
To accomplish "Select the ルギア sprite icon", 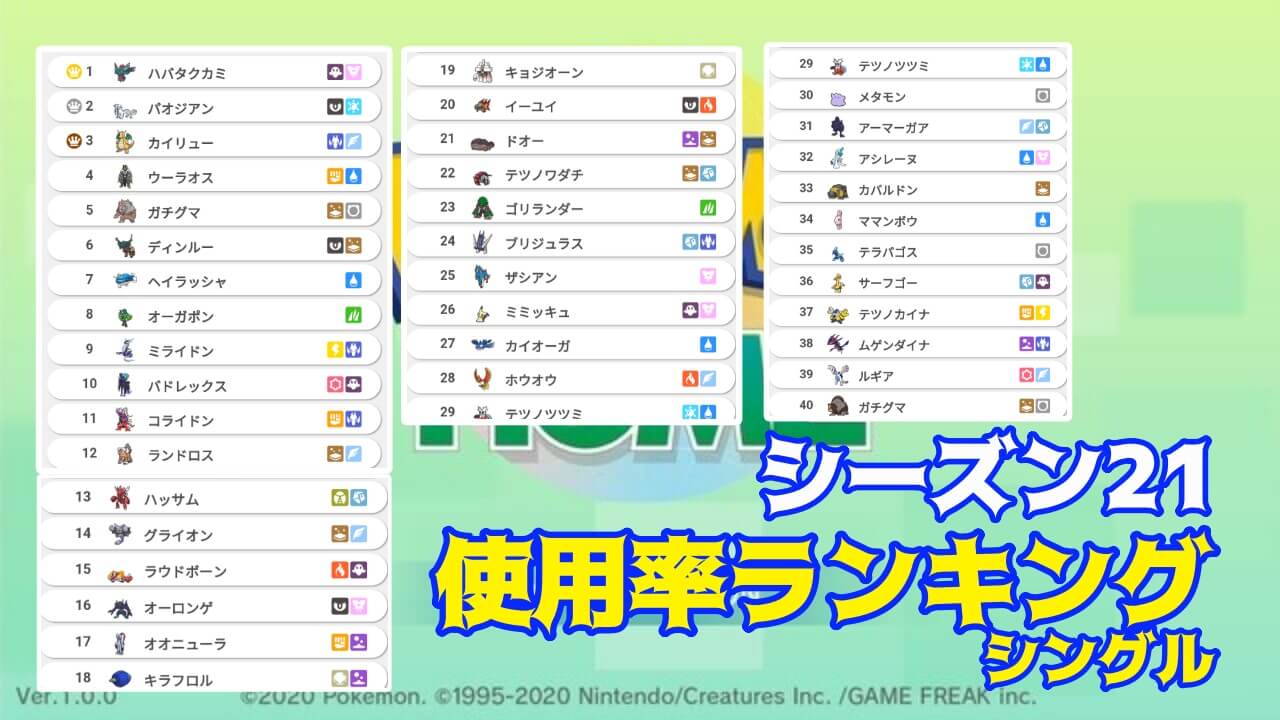I will coord(837,375).
